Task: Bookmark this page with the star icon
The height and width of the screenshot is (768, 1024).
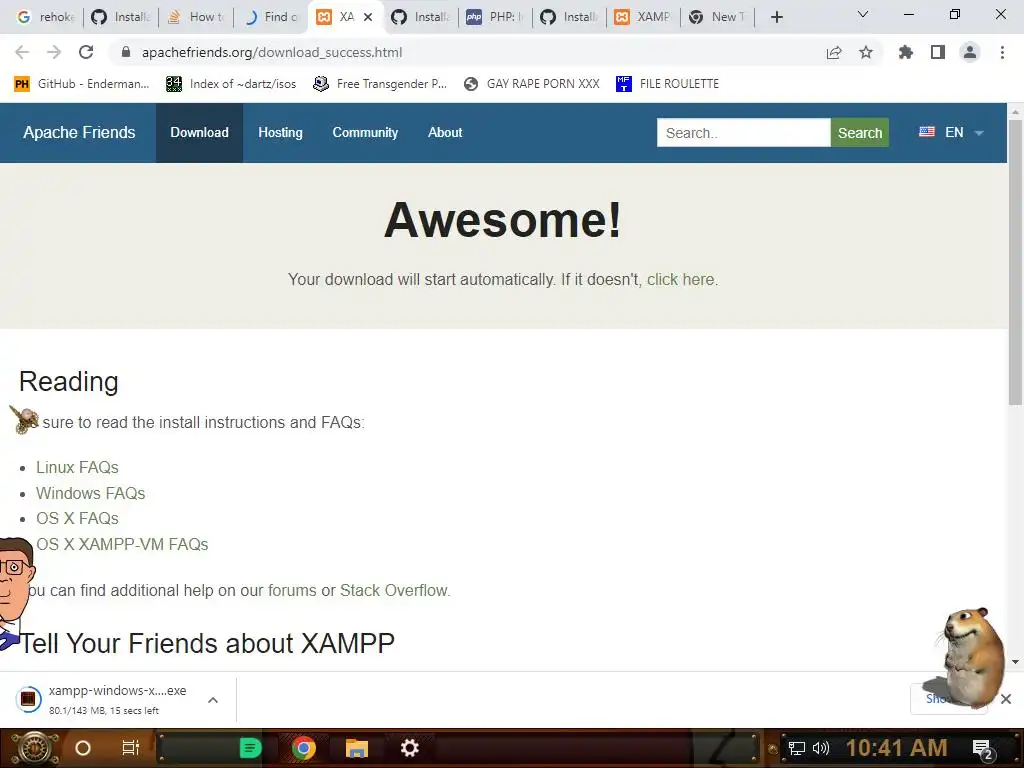Action: [866, 52]
